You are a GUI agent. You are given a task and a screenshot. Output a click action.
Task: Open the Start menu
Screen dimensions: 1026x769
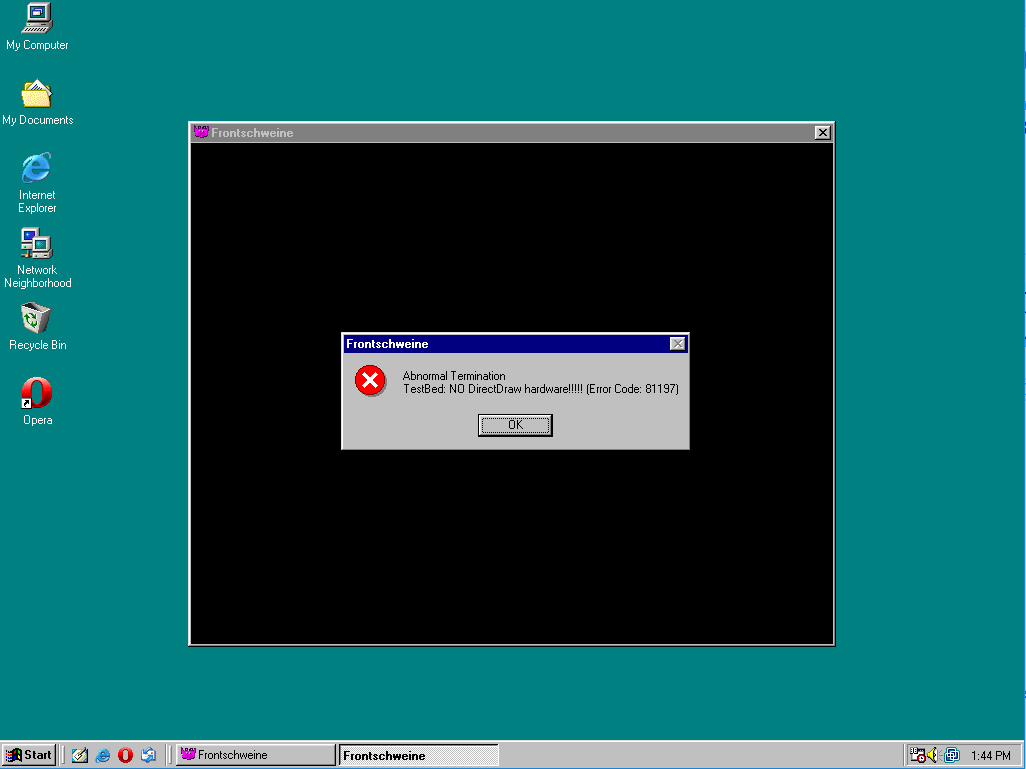click(27, 755)
